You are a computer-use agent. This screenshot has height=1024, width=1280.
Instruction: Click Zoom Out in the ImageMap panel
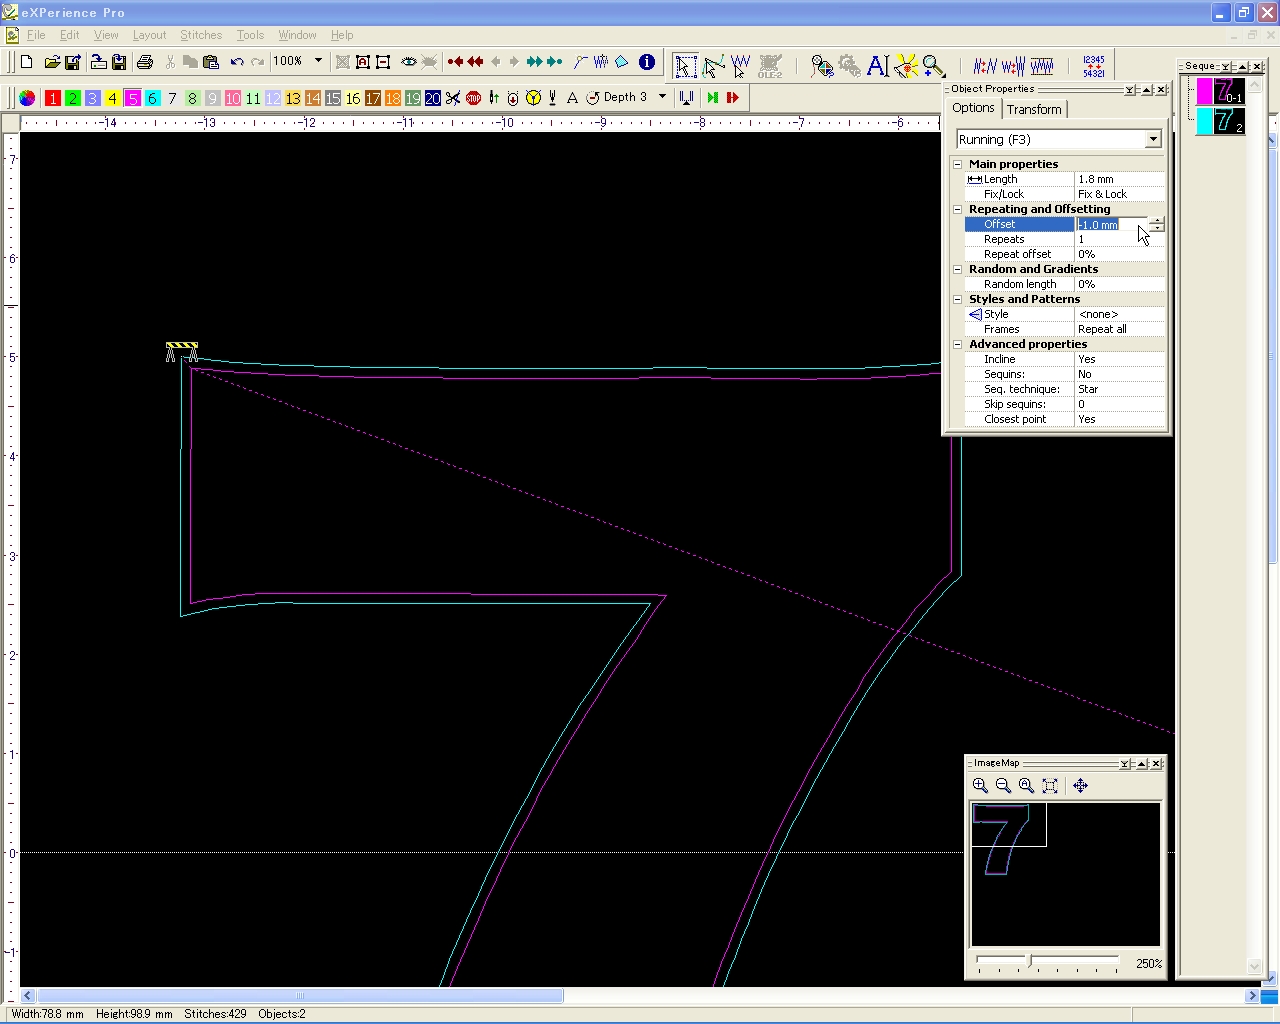click(1003, 786)
